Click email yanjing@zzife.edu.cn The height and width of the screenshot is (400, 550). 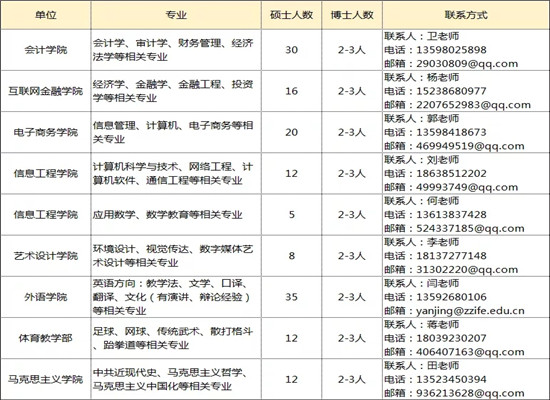470,311
